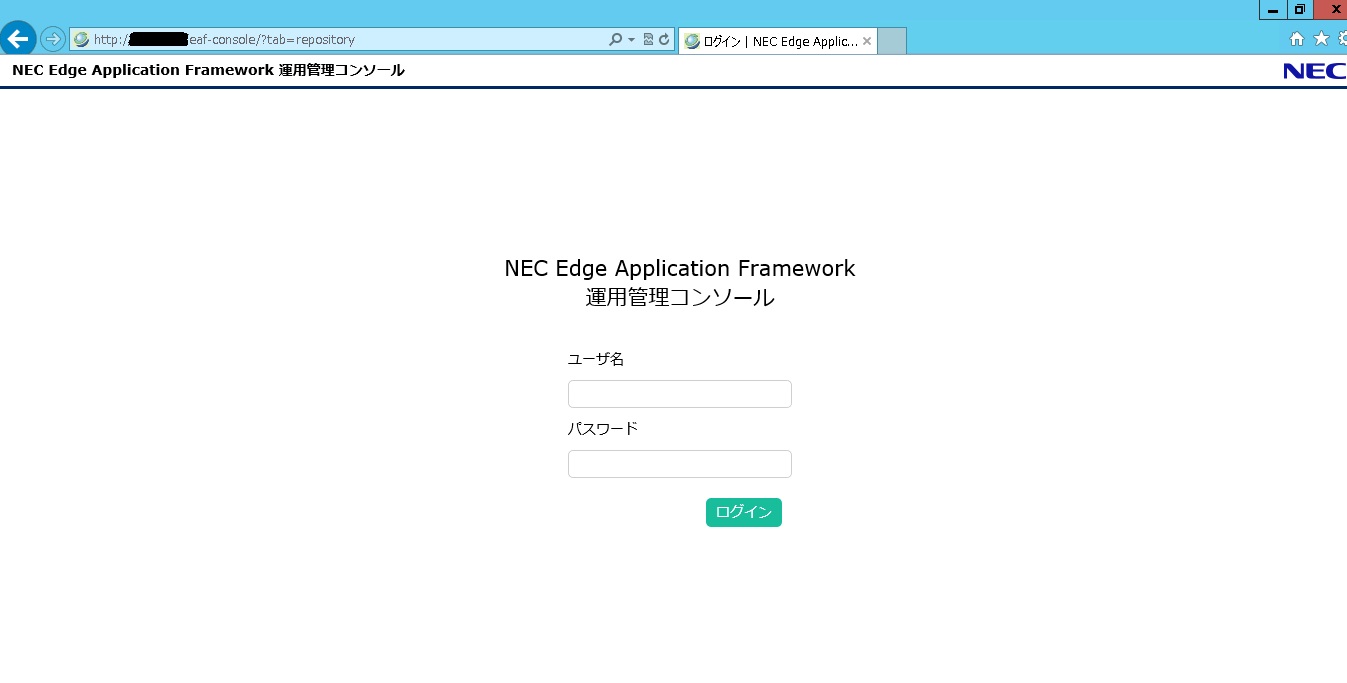
Task: Toggle the Compatibility View icon in address bar
Action: [x=648, y=40]
